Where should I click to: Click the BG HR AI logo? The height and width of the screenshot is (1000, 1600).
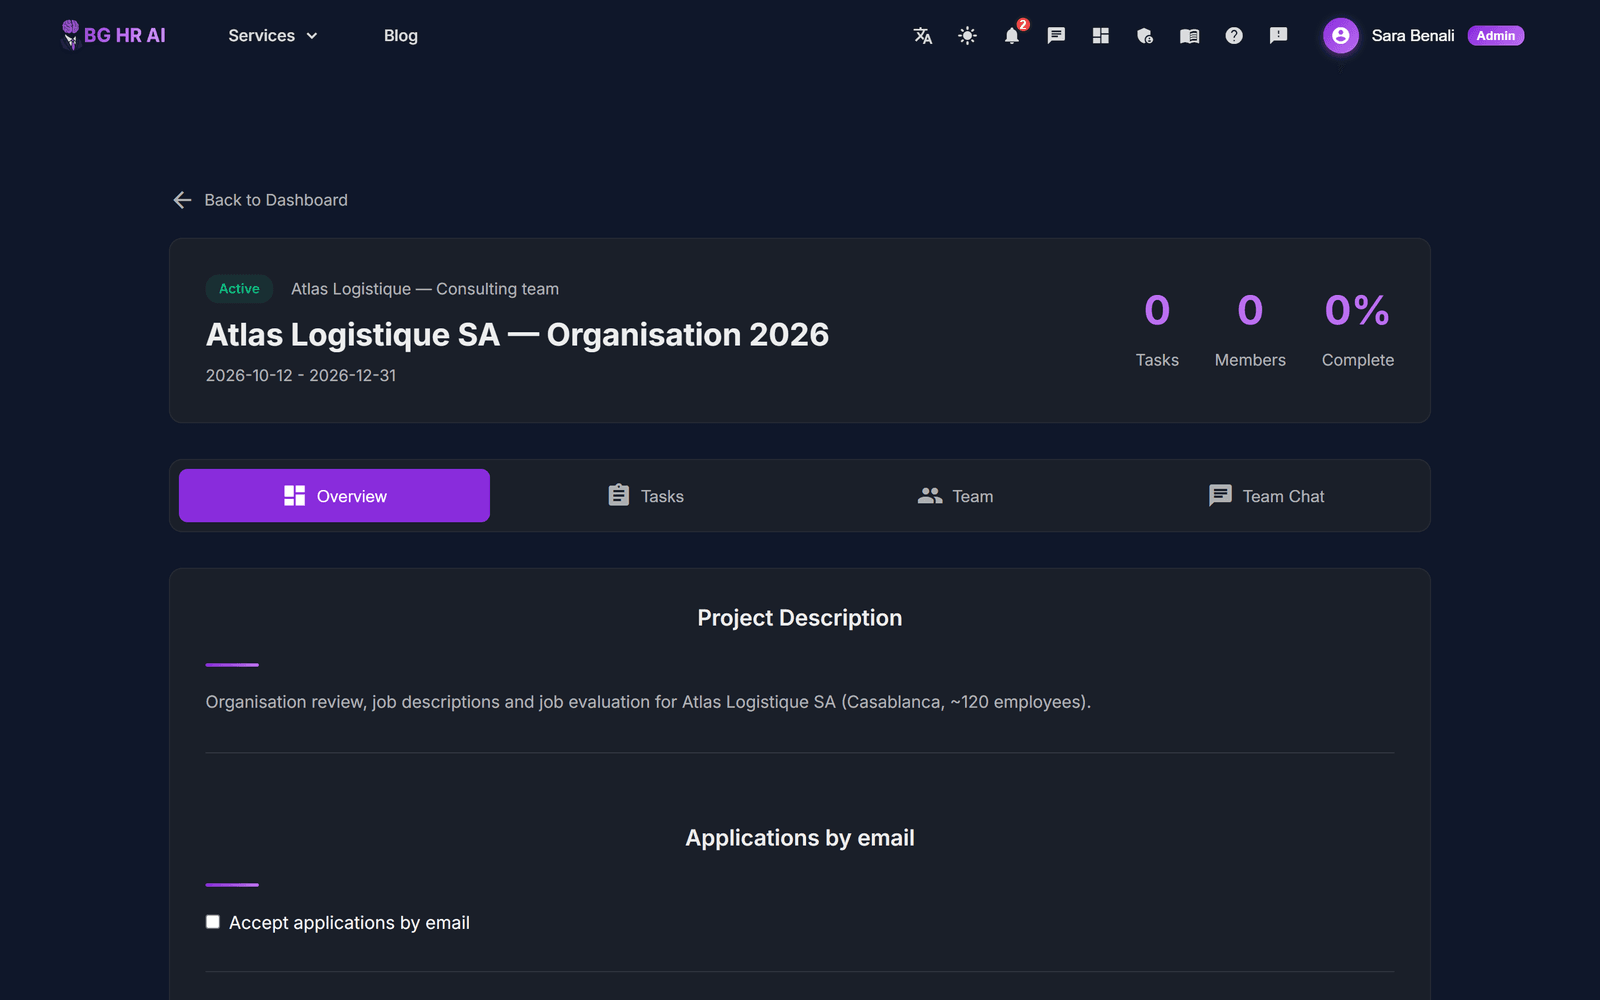pos(113,35)
